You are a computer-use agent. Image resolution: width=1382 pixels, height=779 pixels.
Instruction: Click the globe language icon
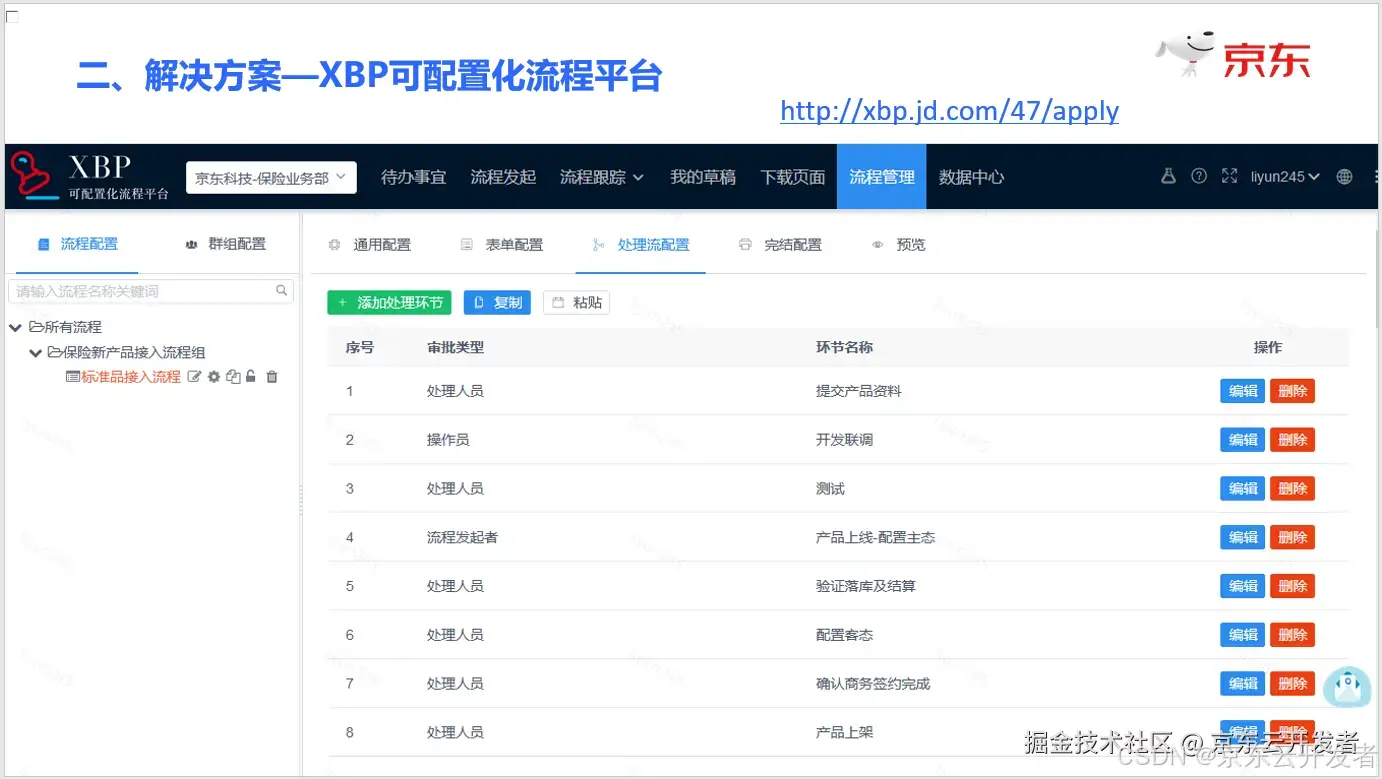coord(1344,176)
